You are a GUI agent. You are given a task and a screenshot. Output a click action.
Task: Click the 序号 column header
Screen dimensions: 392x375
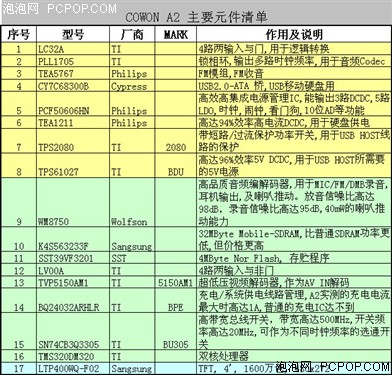[19, 34]
